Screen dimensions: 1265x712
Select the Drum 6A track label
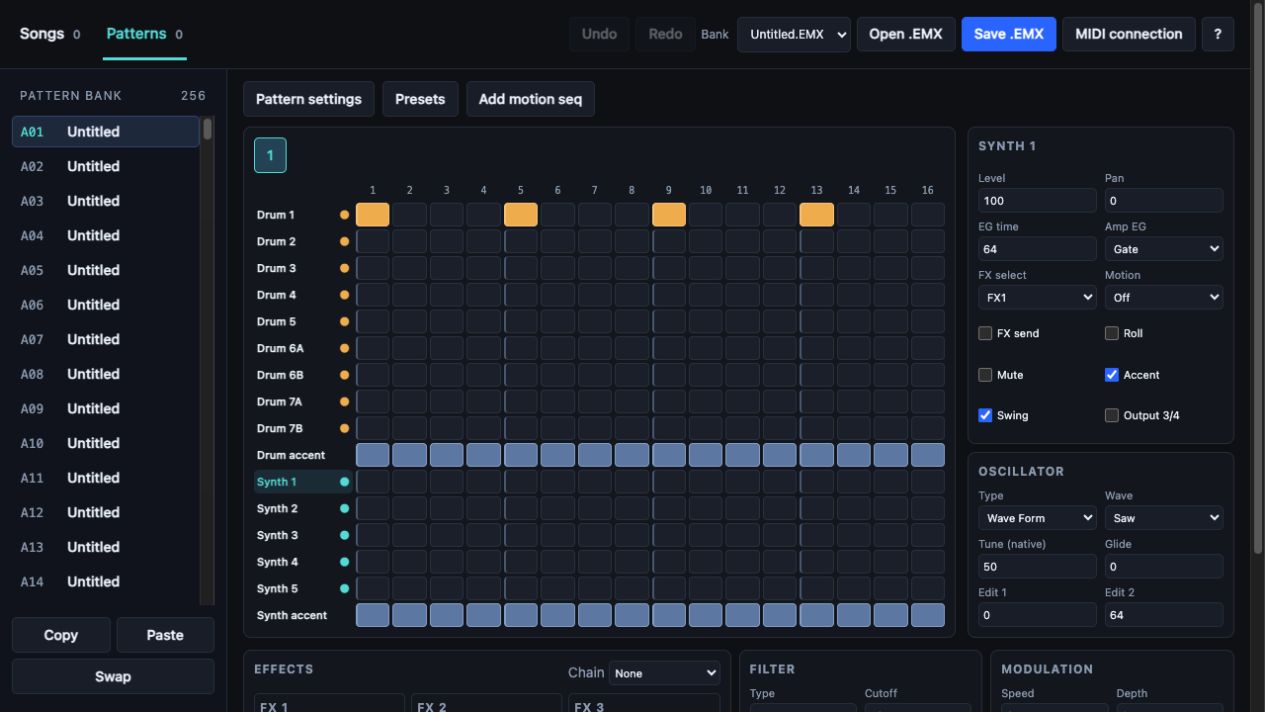coord(280,348)
